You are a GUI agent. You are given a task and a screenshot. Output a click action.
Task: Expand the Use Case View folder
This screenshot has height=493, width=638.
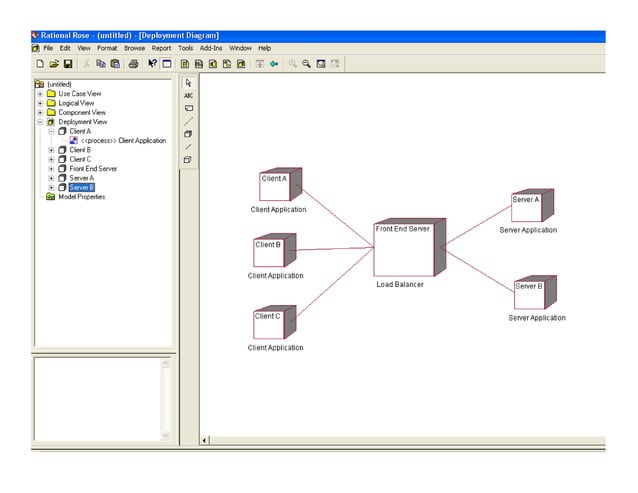tap(40, 94)
